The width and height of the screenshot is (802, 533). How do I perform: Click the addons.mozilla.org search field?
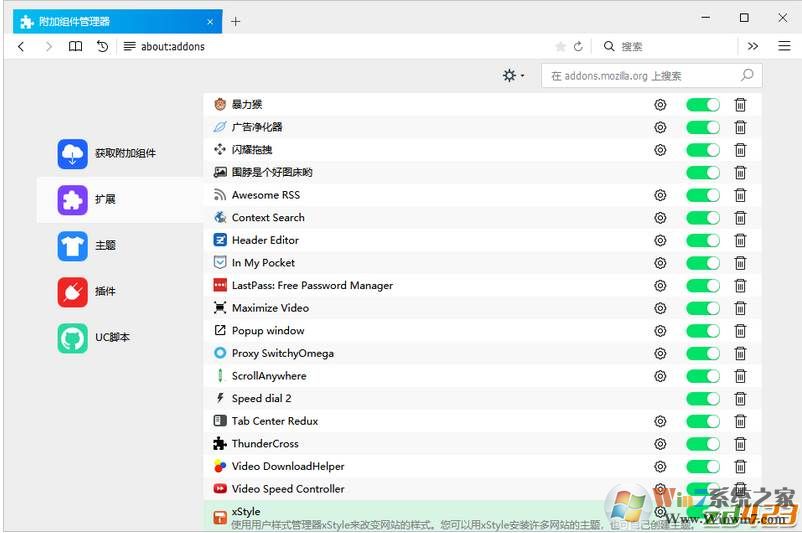tap(652, 76)
